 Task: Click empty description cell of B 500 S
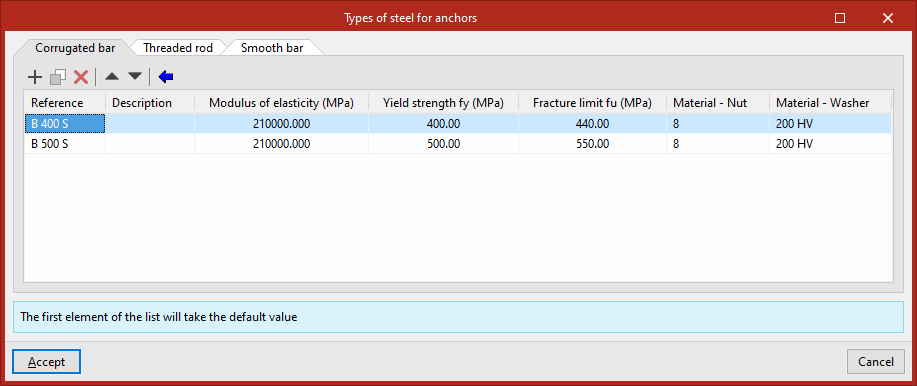pos(150,143)
